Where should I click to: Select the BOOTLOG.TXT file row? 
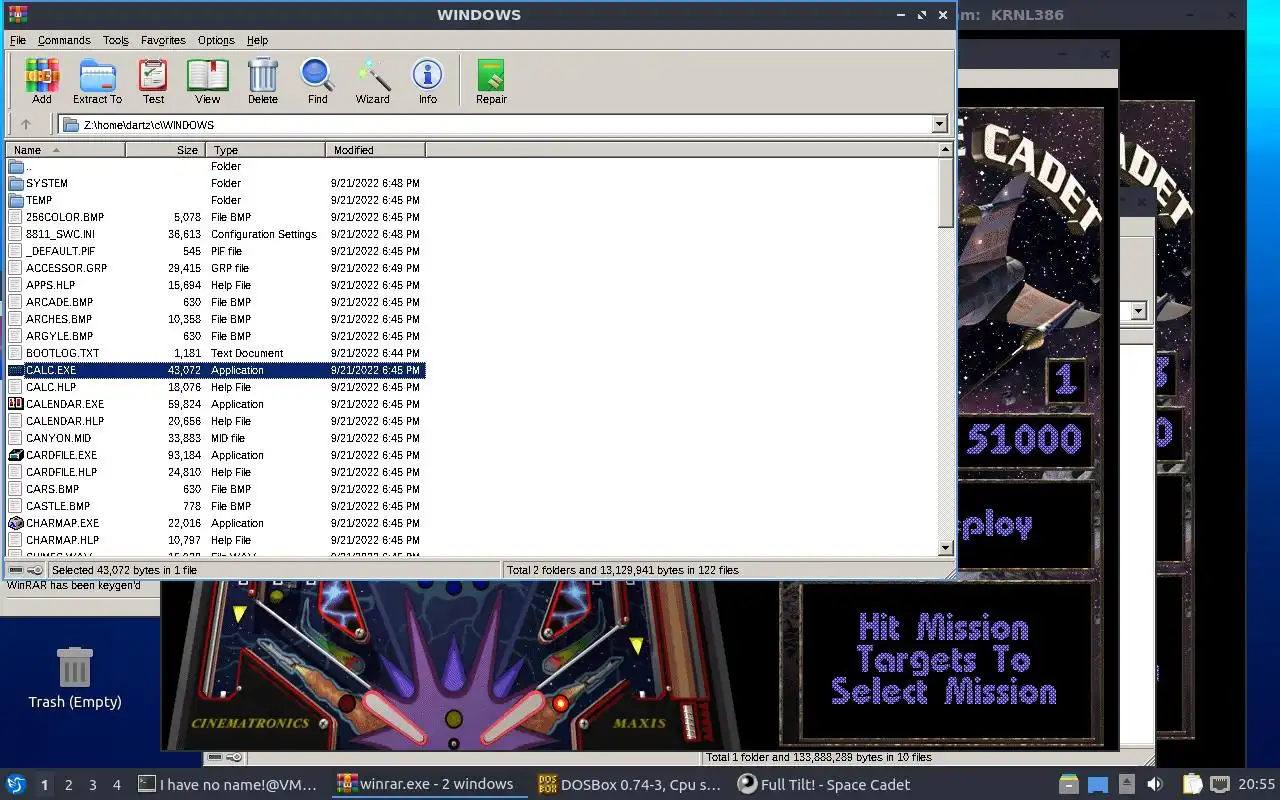coord(216,353)
